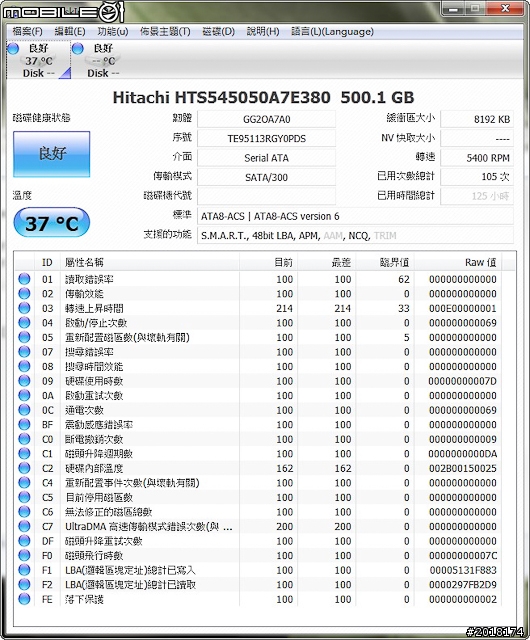Image resolution: width=530 pixels, height=640 pixels.
Task: Click the 最差 column header
Action: tap(327, 262)
